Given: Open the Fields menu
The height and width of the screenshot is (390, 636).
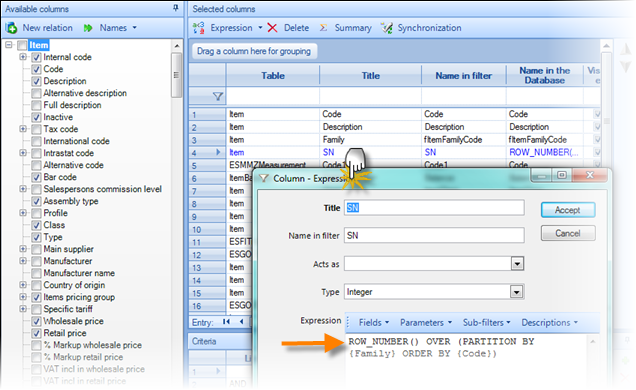Looking at the screenshot, I should tap(374, 323).
